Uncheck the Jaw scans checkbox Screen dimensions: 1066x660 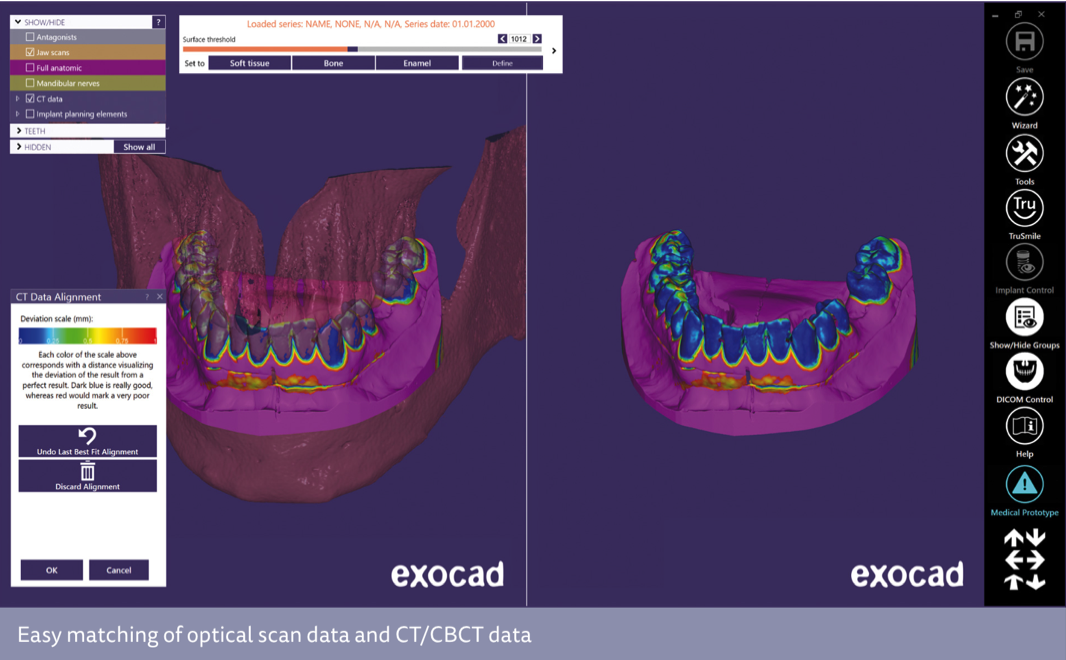(30, 52)
